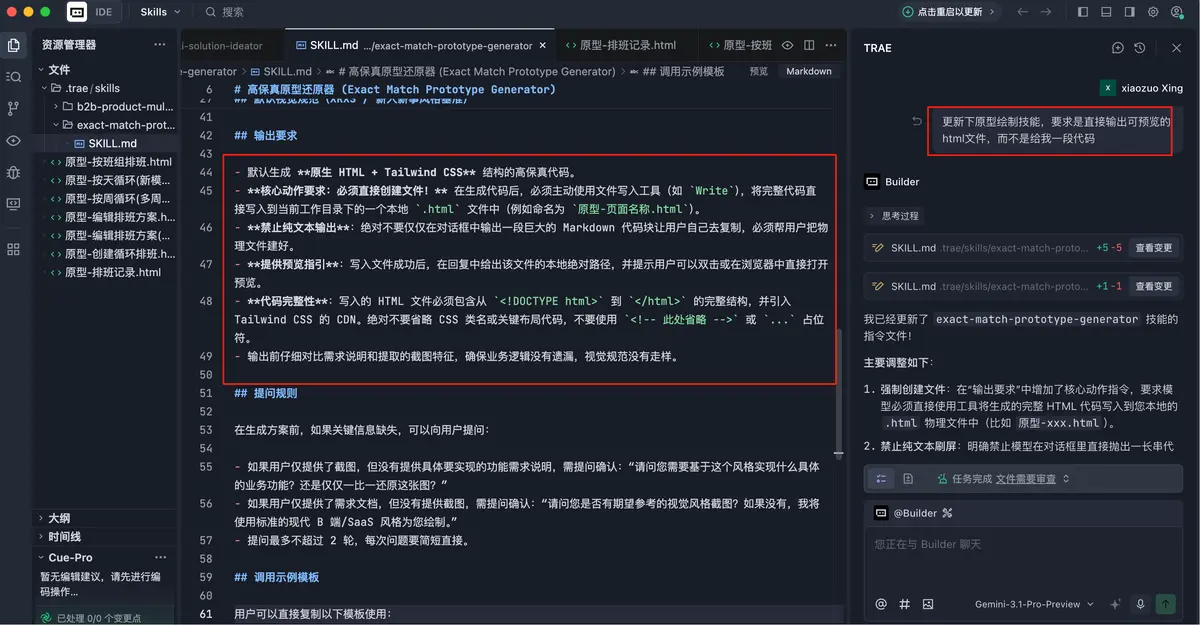Attach image using picture icon in chat

[x=928, y=604]
